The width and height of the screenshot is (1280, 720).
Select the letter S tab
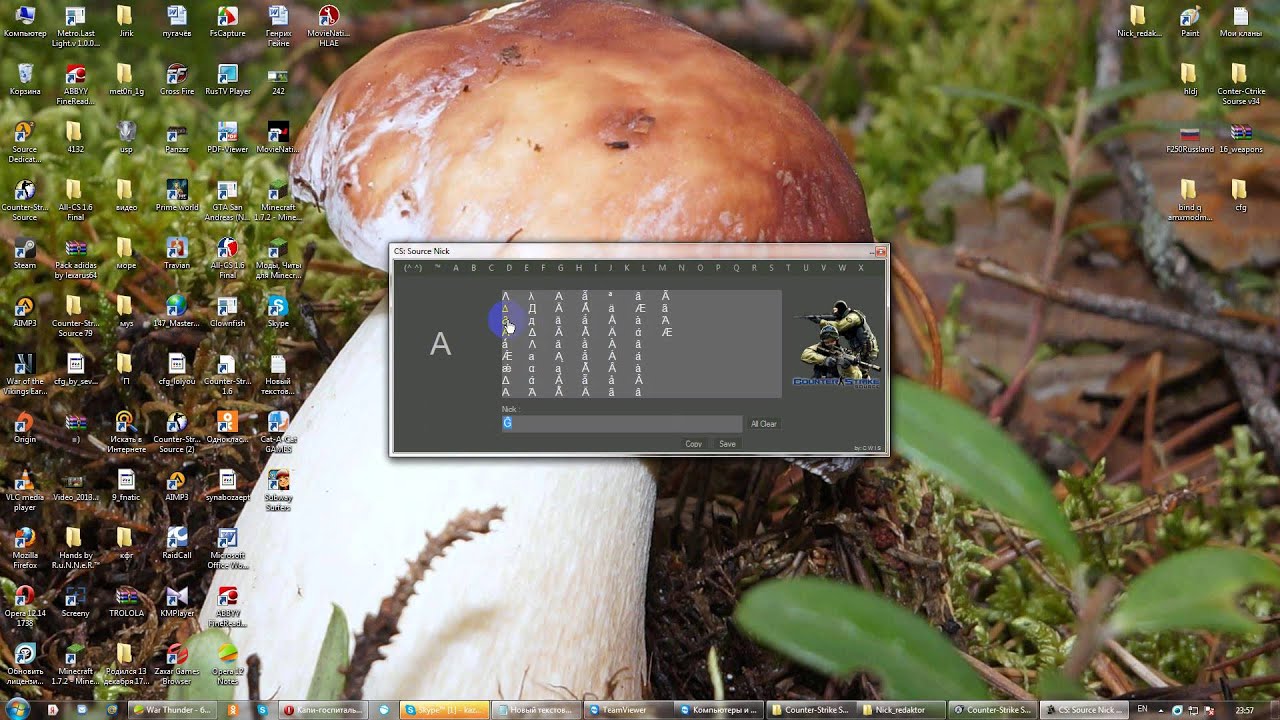click(x=771, y=268)
